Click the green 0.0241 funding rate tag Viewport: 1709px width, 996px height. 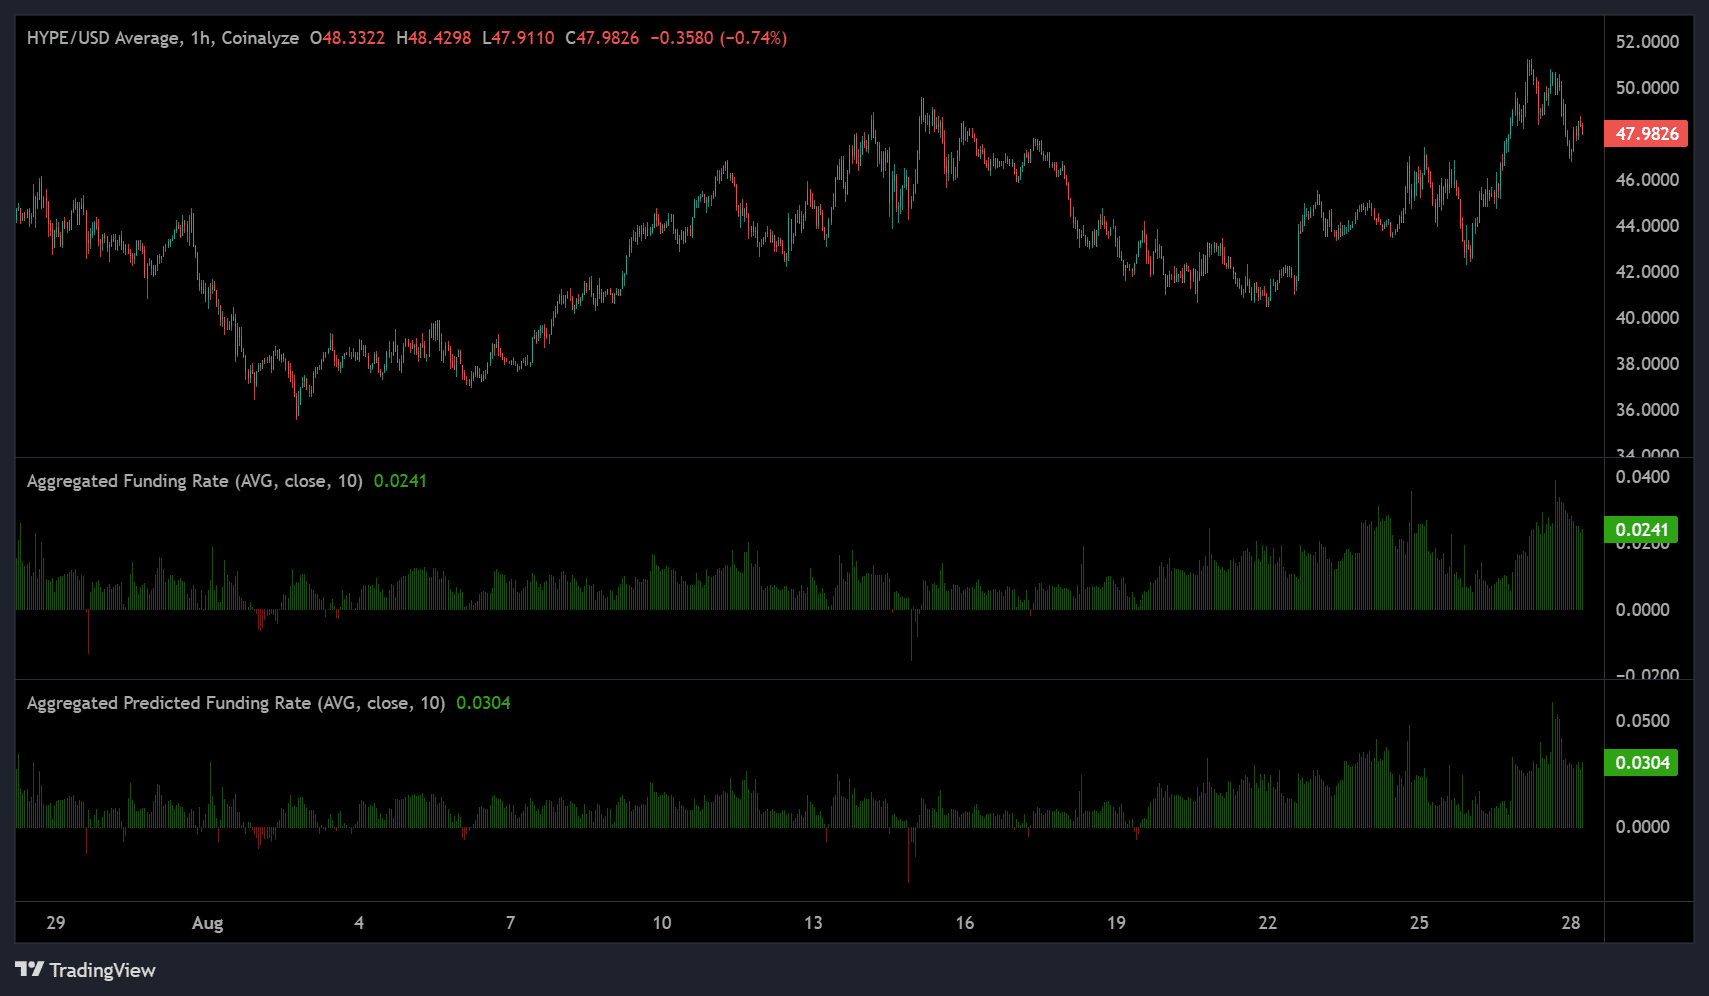click(1641, 530)
